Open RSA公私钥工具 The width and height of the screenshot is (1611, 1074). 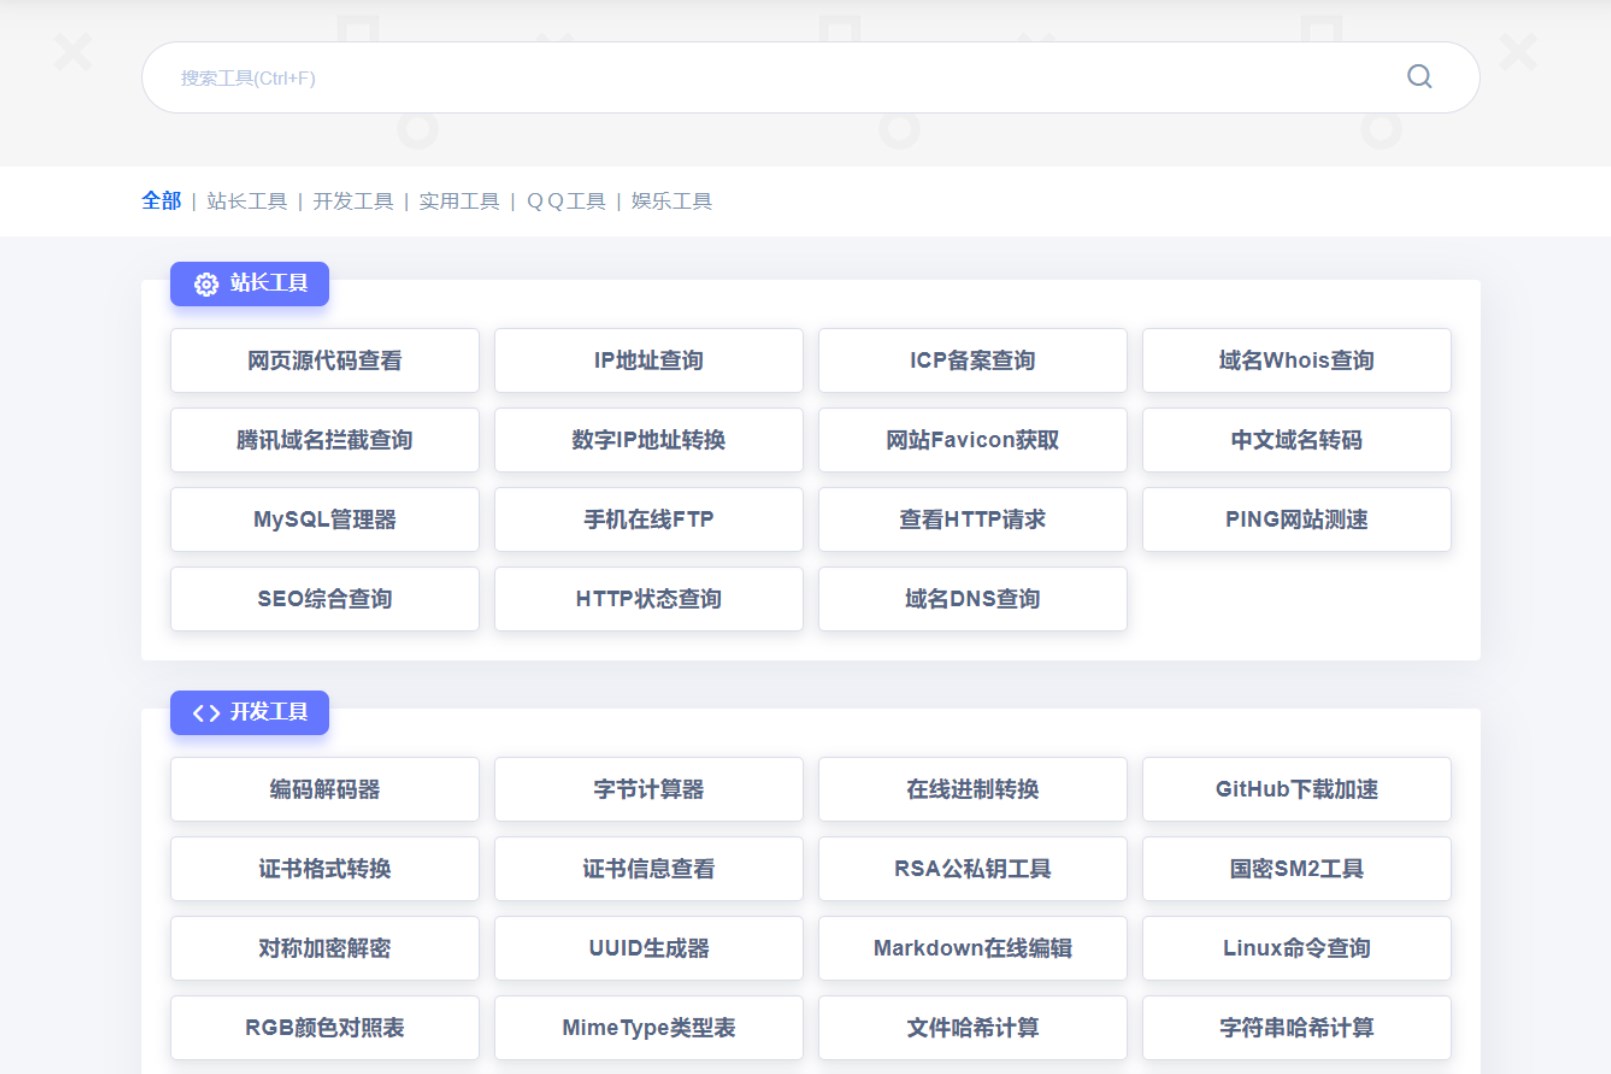[973, 869]
